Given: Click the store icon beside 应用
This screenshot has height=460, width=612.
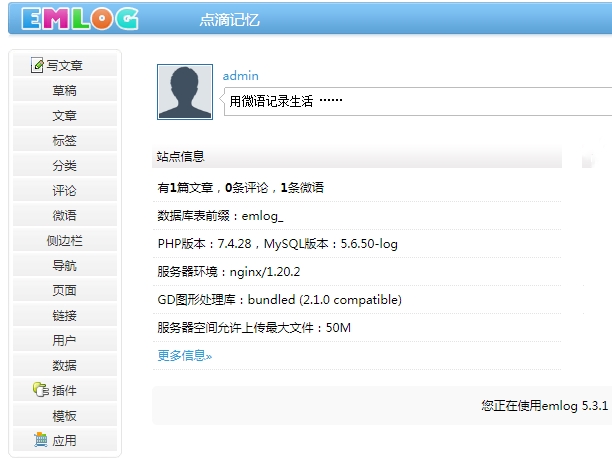Looking at the screenshot, I should click(x=40, y=440).
